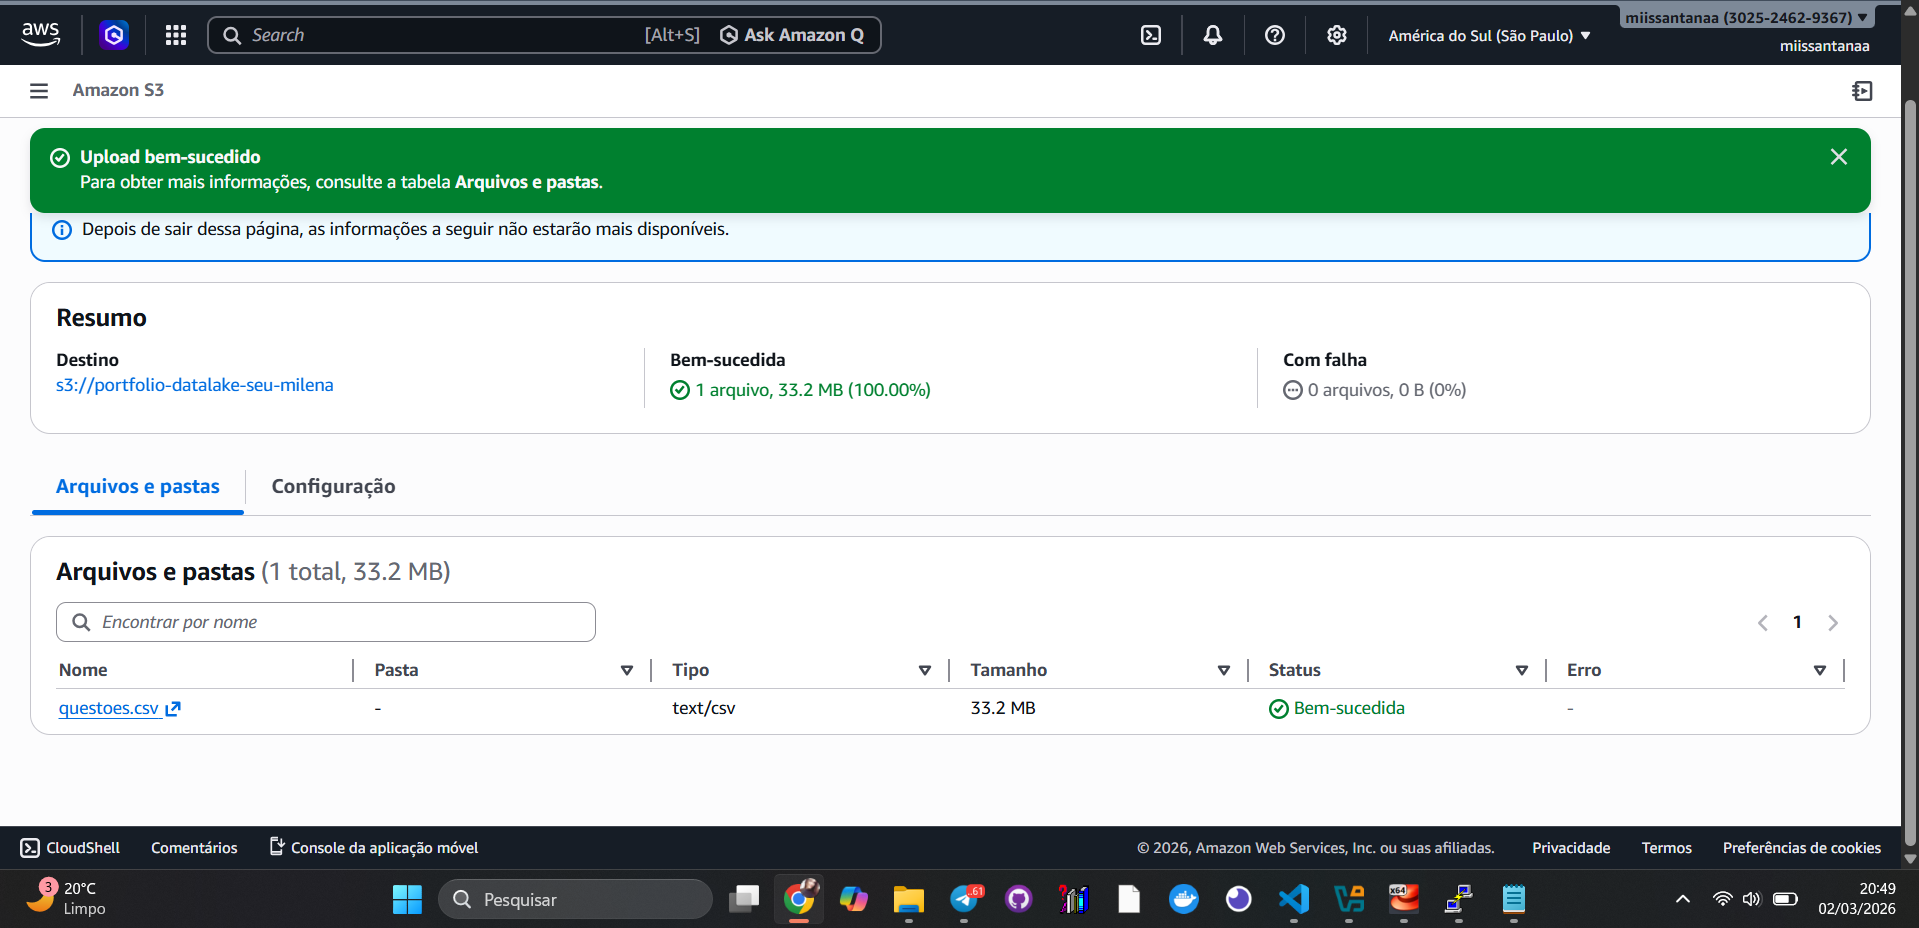Switch to the Configuração tab
The height and width of the screenshot is (928, 1919).
tap(333, 487)
